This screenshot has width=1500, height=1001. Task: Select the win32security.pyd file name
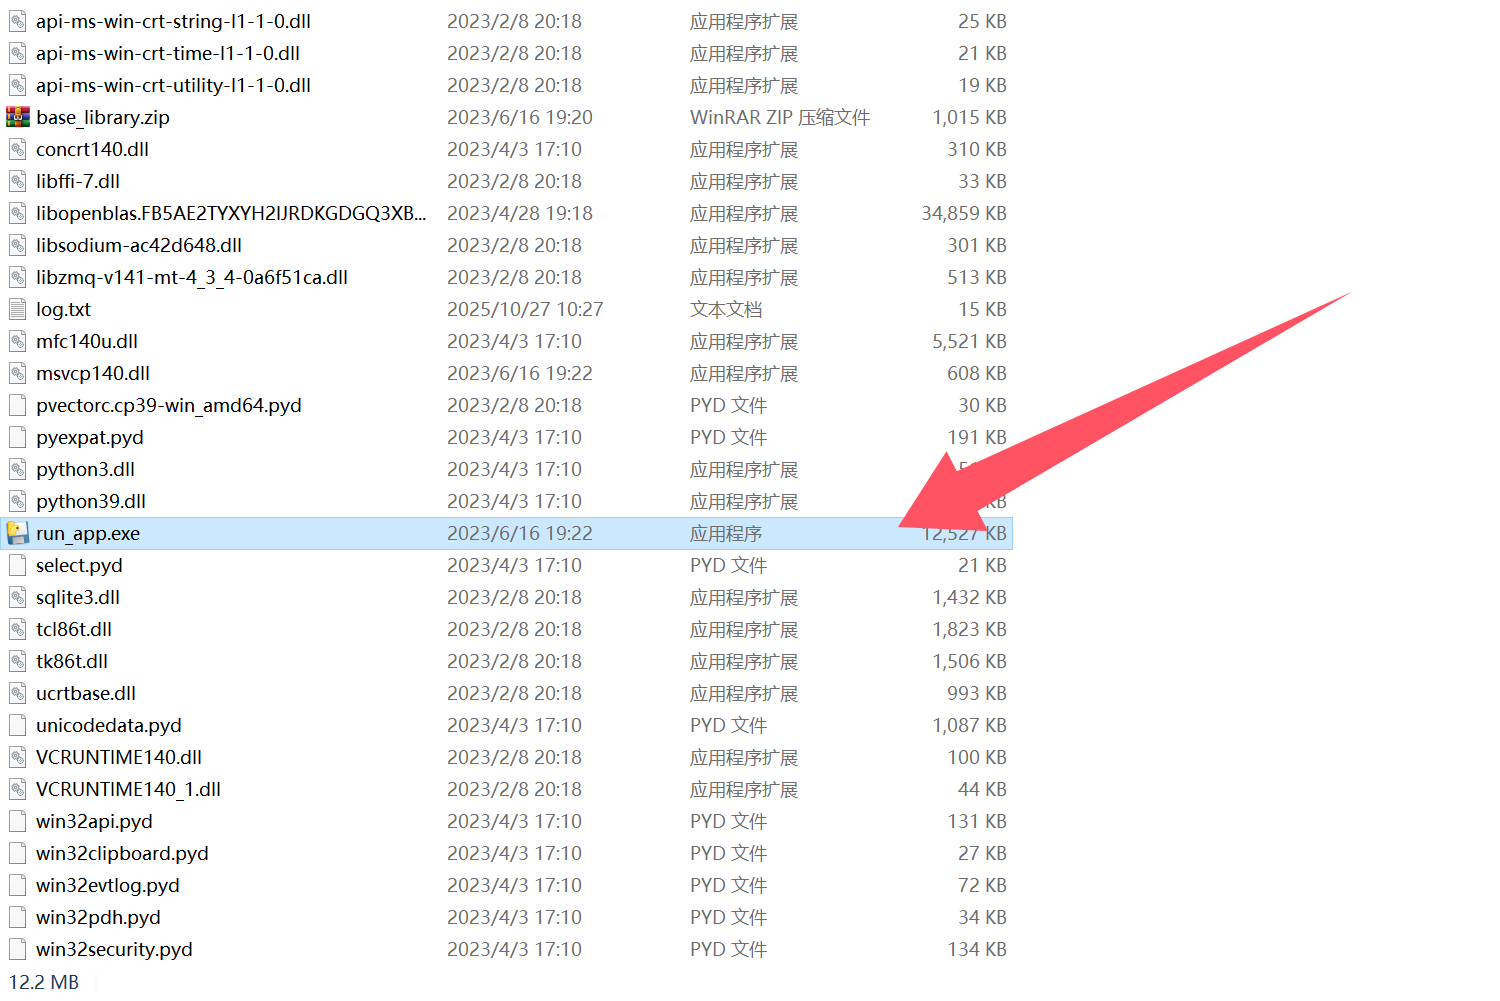point(114,949)
